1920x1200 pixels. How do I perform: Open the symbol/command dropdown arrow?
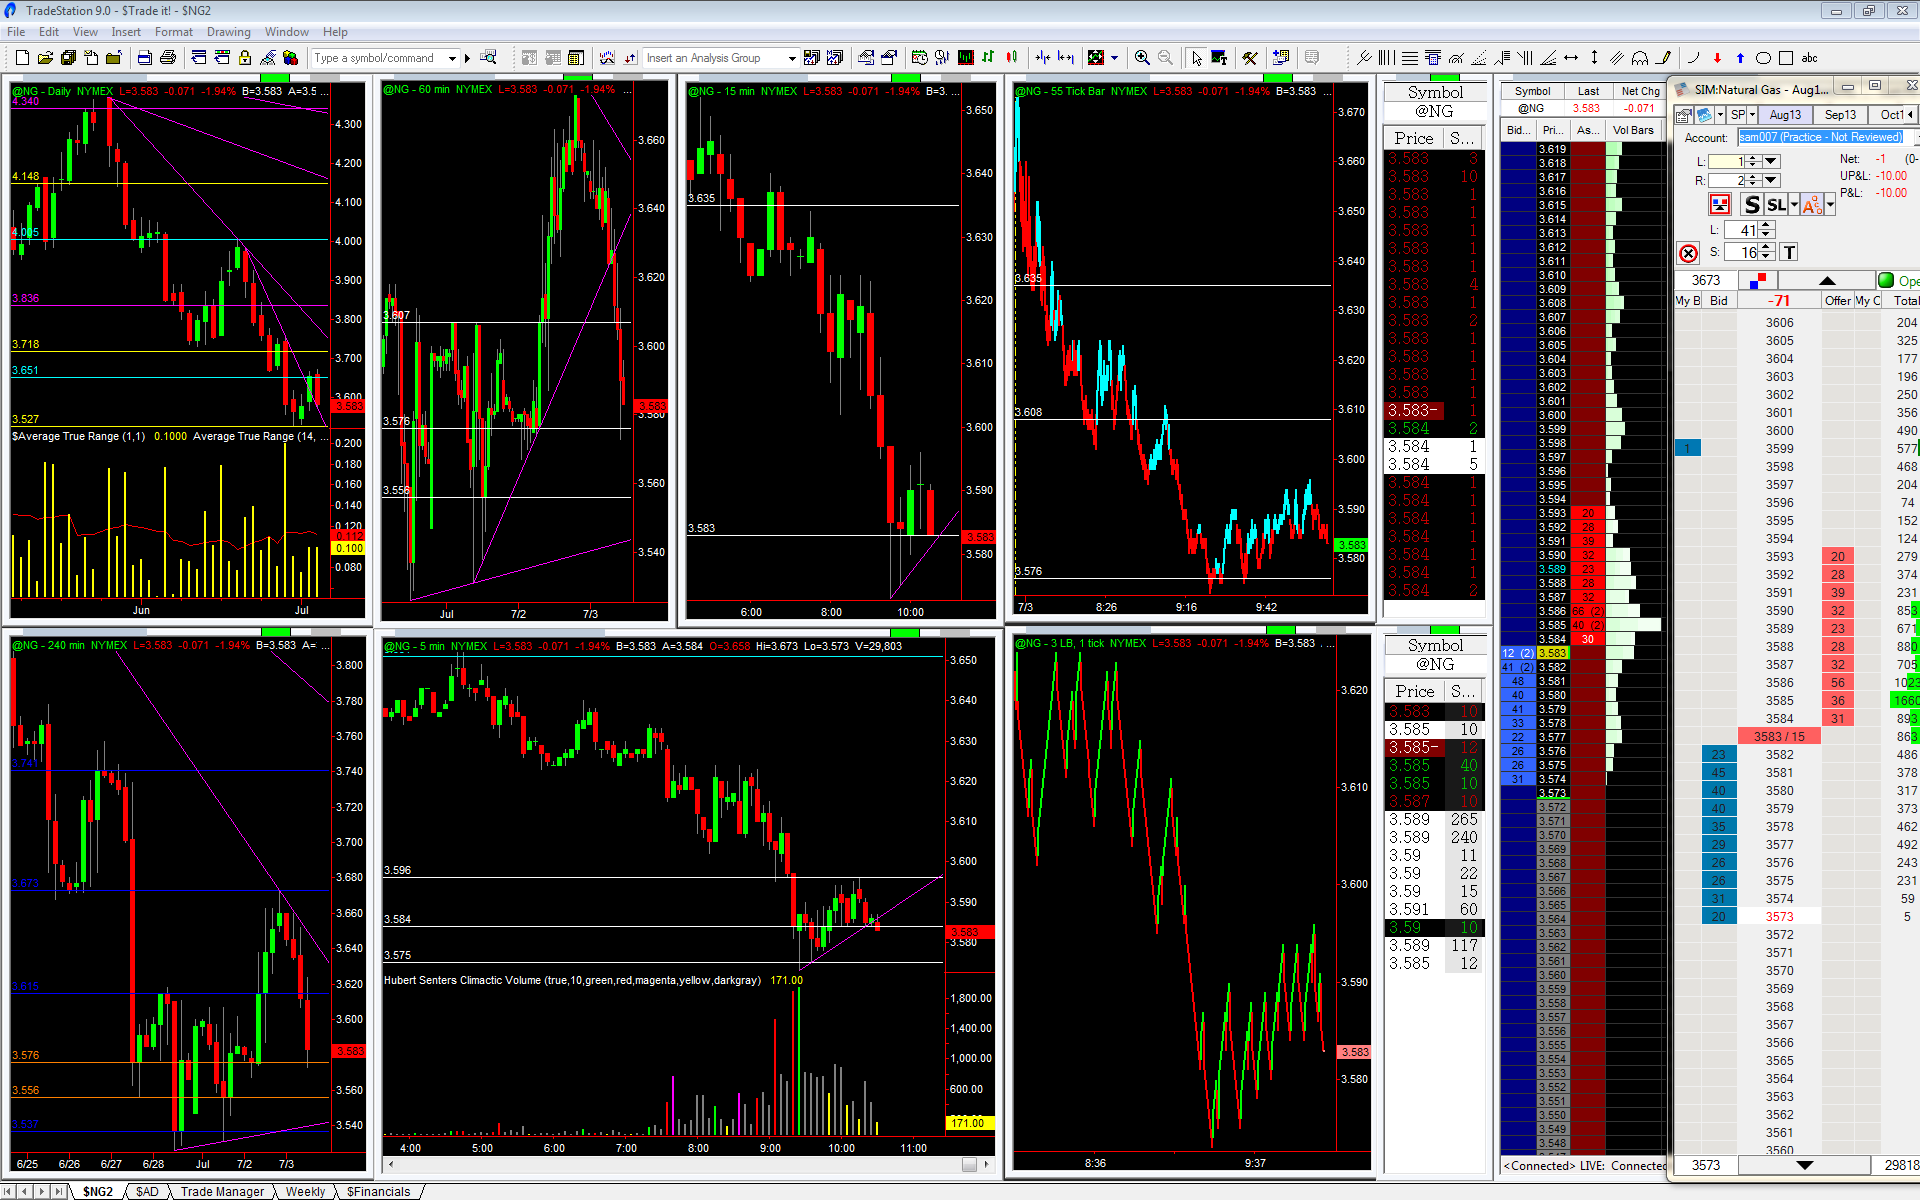click(452, 58)
